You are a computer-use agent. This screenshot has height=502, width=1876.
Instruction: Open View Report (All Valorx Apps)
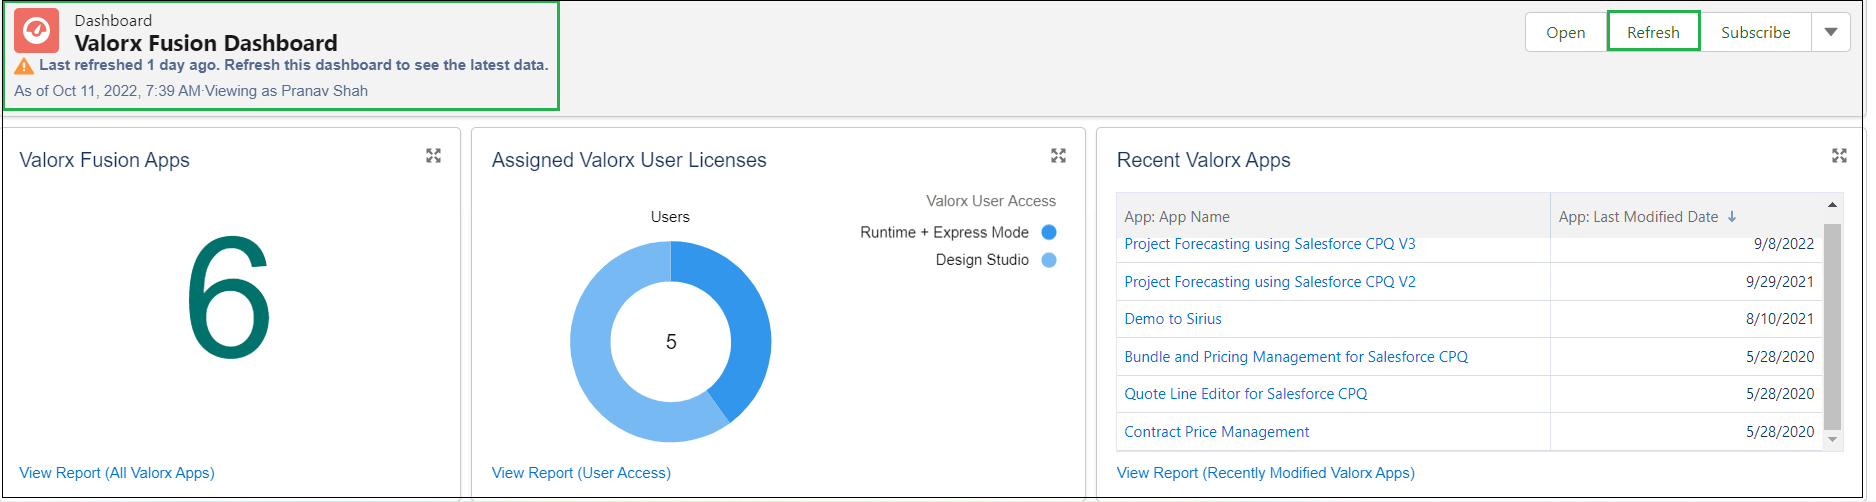pos(117,473)
